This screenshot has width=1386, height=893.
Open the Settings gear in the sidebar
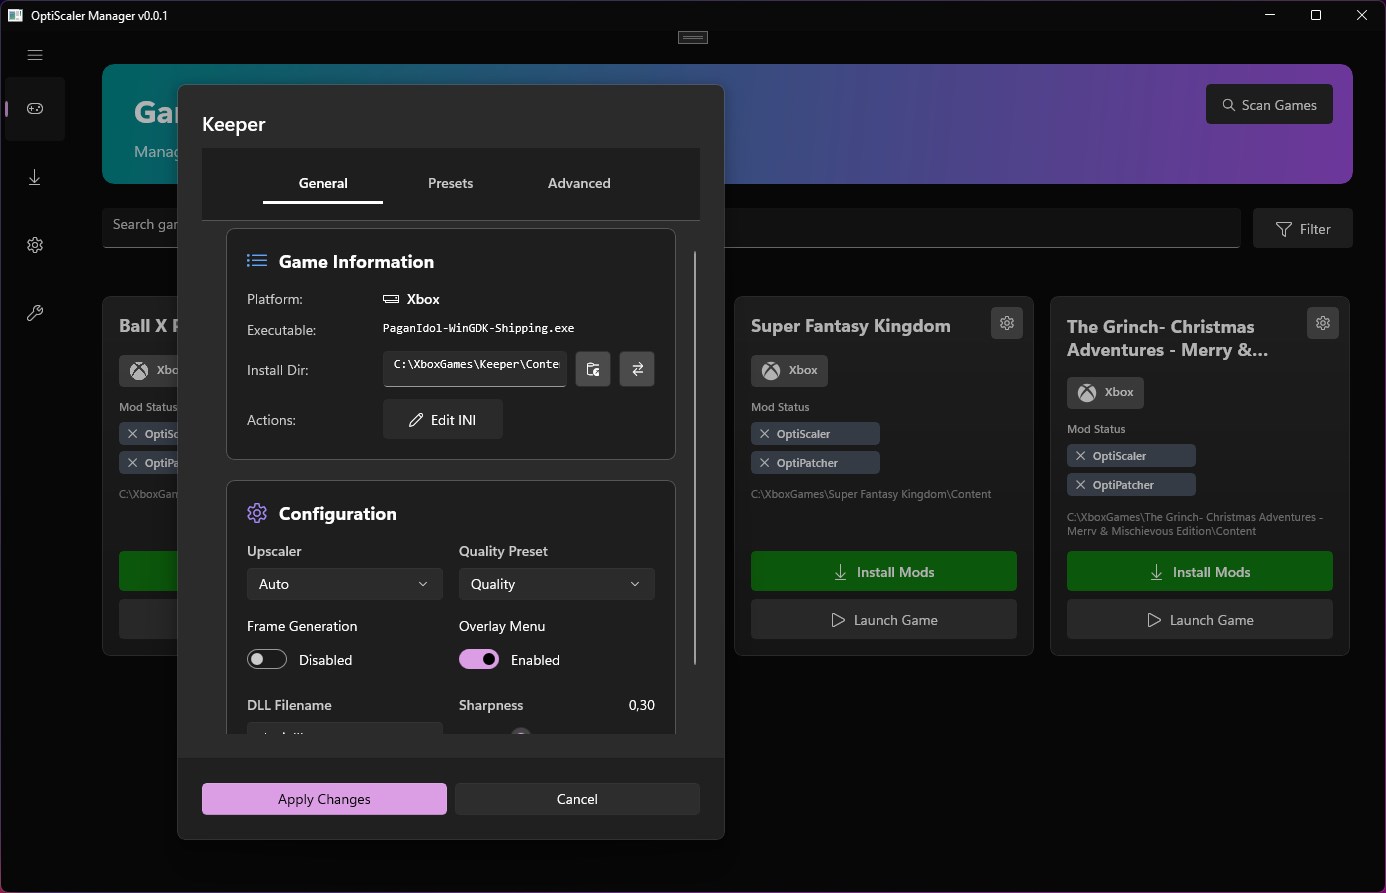(35, 245)
